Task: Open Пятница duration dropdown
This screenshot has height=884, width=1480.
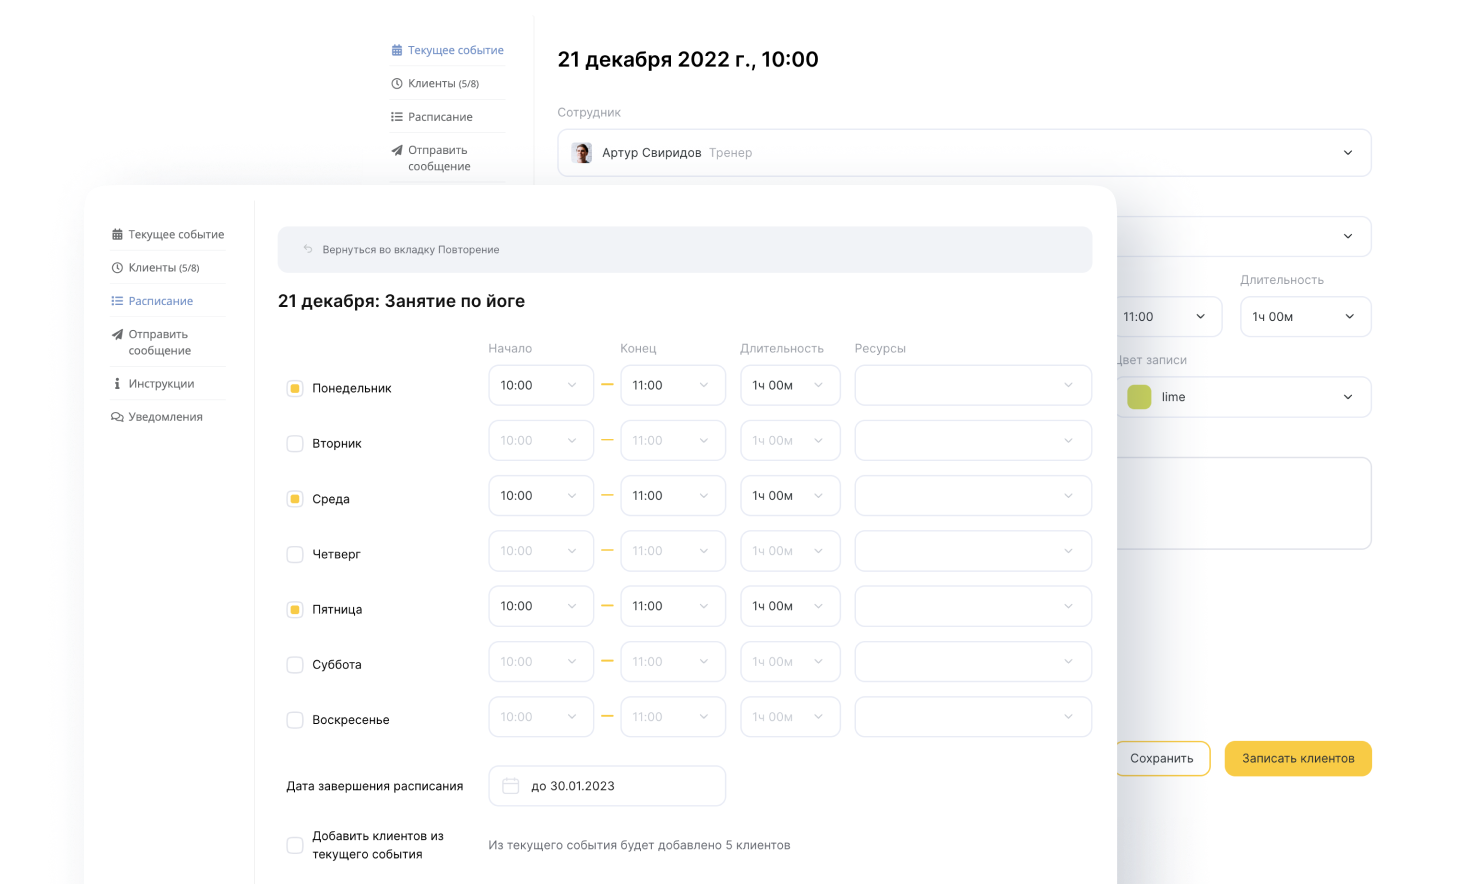Action: pyautogui.click(x=790, y=606)
